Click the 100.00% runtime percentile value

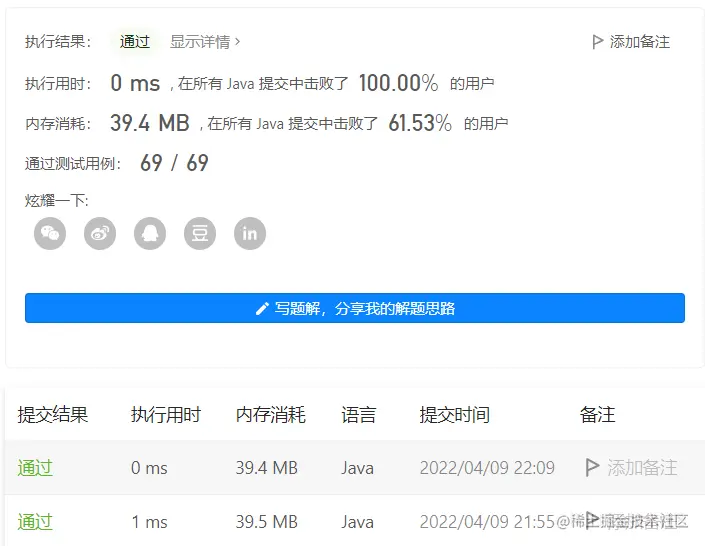(x=398, y=83)
